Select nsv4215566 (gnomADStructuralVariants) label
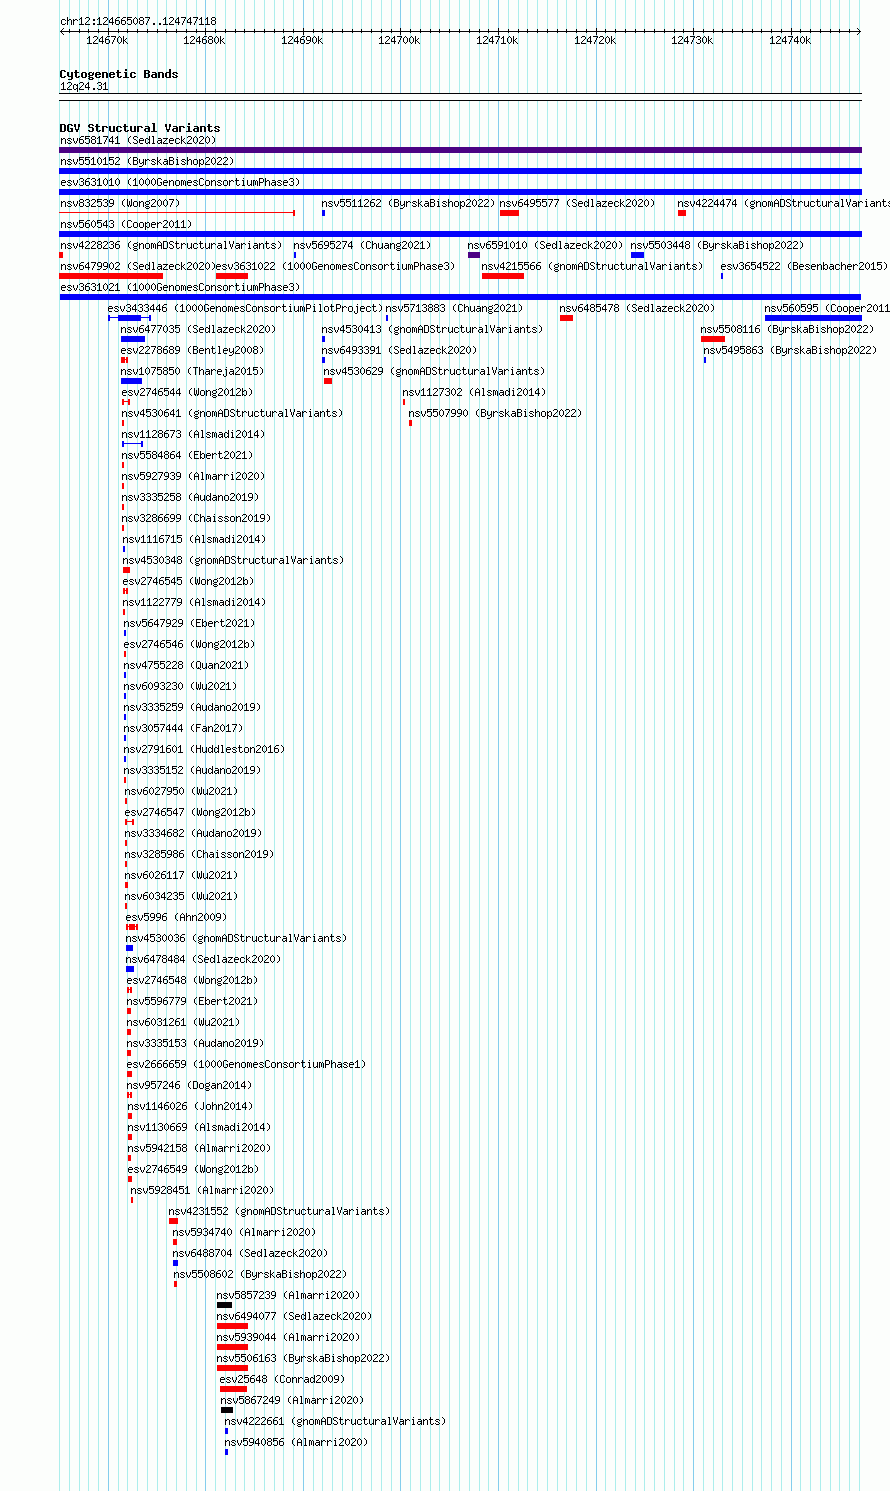The width and height of the screenshot is (890, 1491). [592, 266]
